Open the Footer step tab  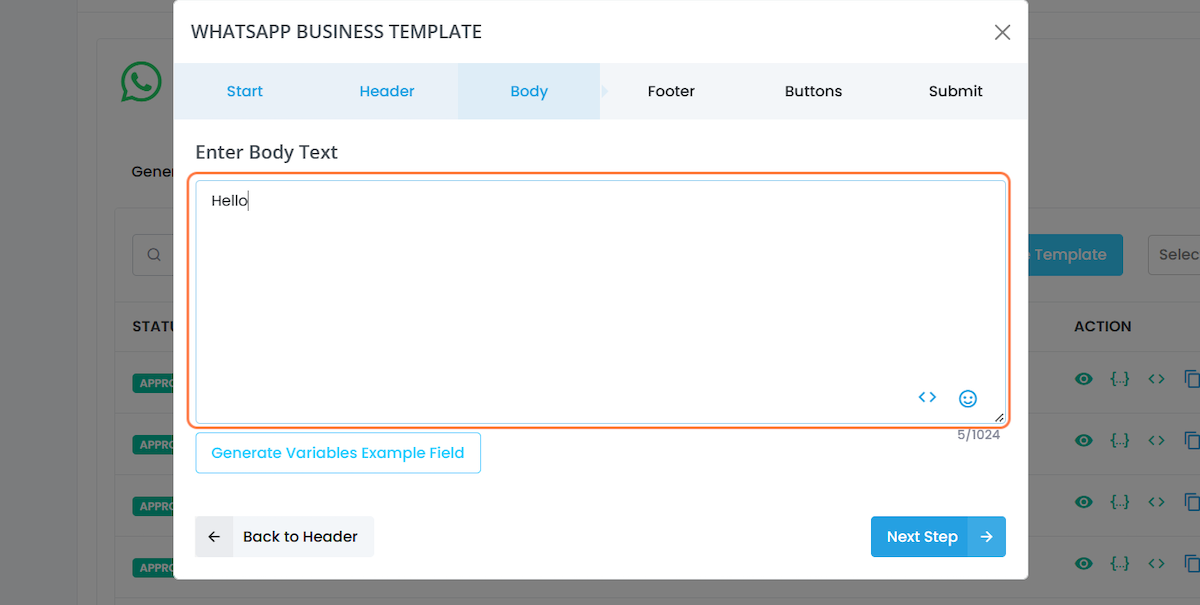(x=671, y=91)
